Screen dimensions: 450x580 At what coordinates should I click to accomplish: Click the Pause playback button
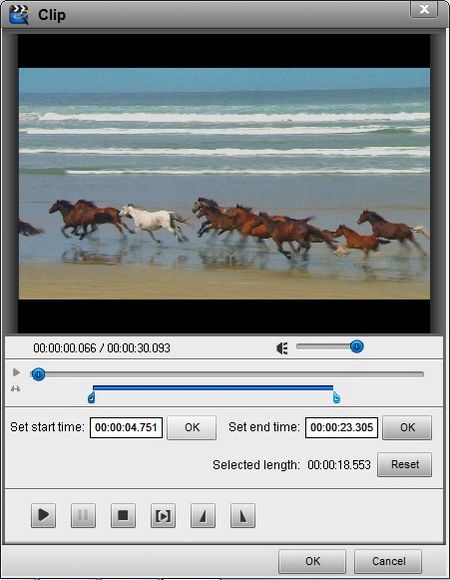[x=83, y=515]
